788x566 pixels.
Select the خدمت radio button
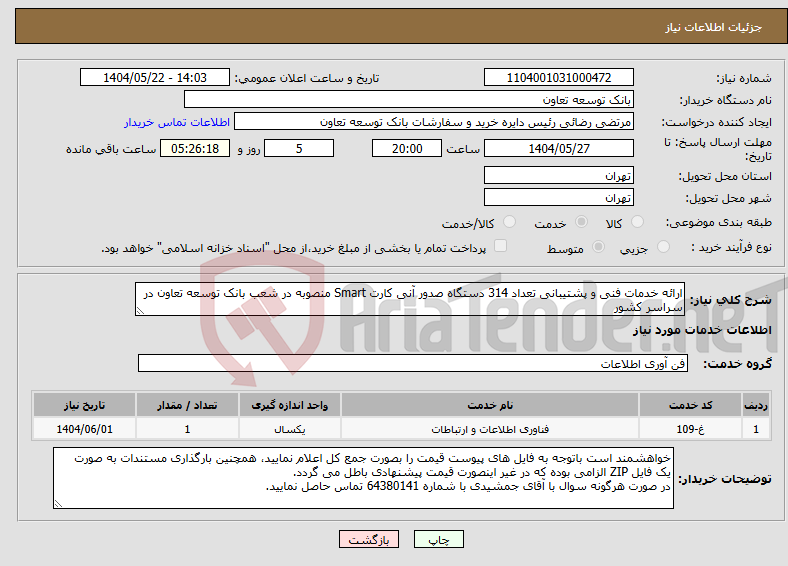[x=581, y=222]
